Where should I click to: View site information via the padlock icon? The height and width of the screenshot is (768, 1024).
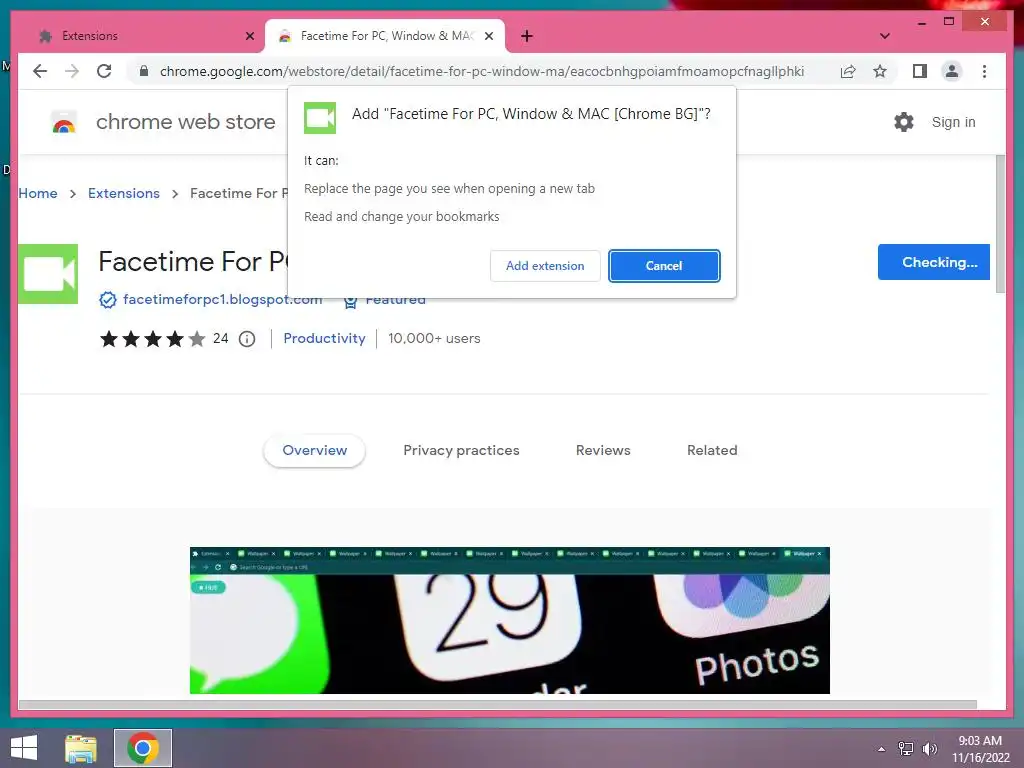144,71
